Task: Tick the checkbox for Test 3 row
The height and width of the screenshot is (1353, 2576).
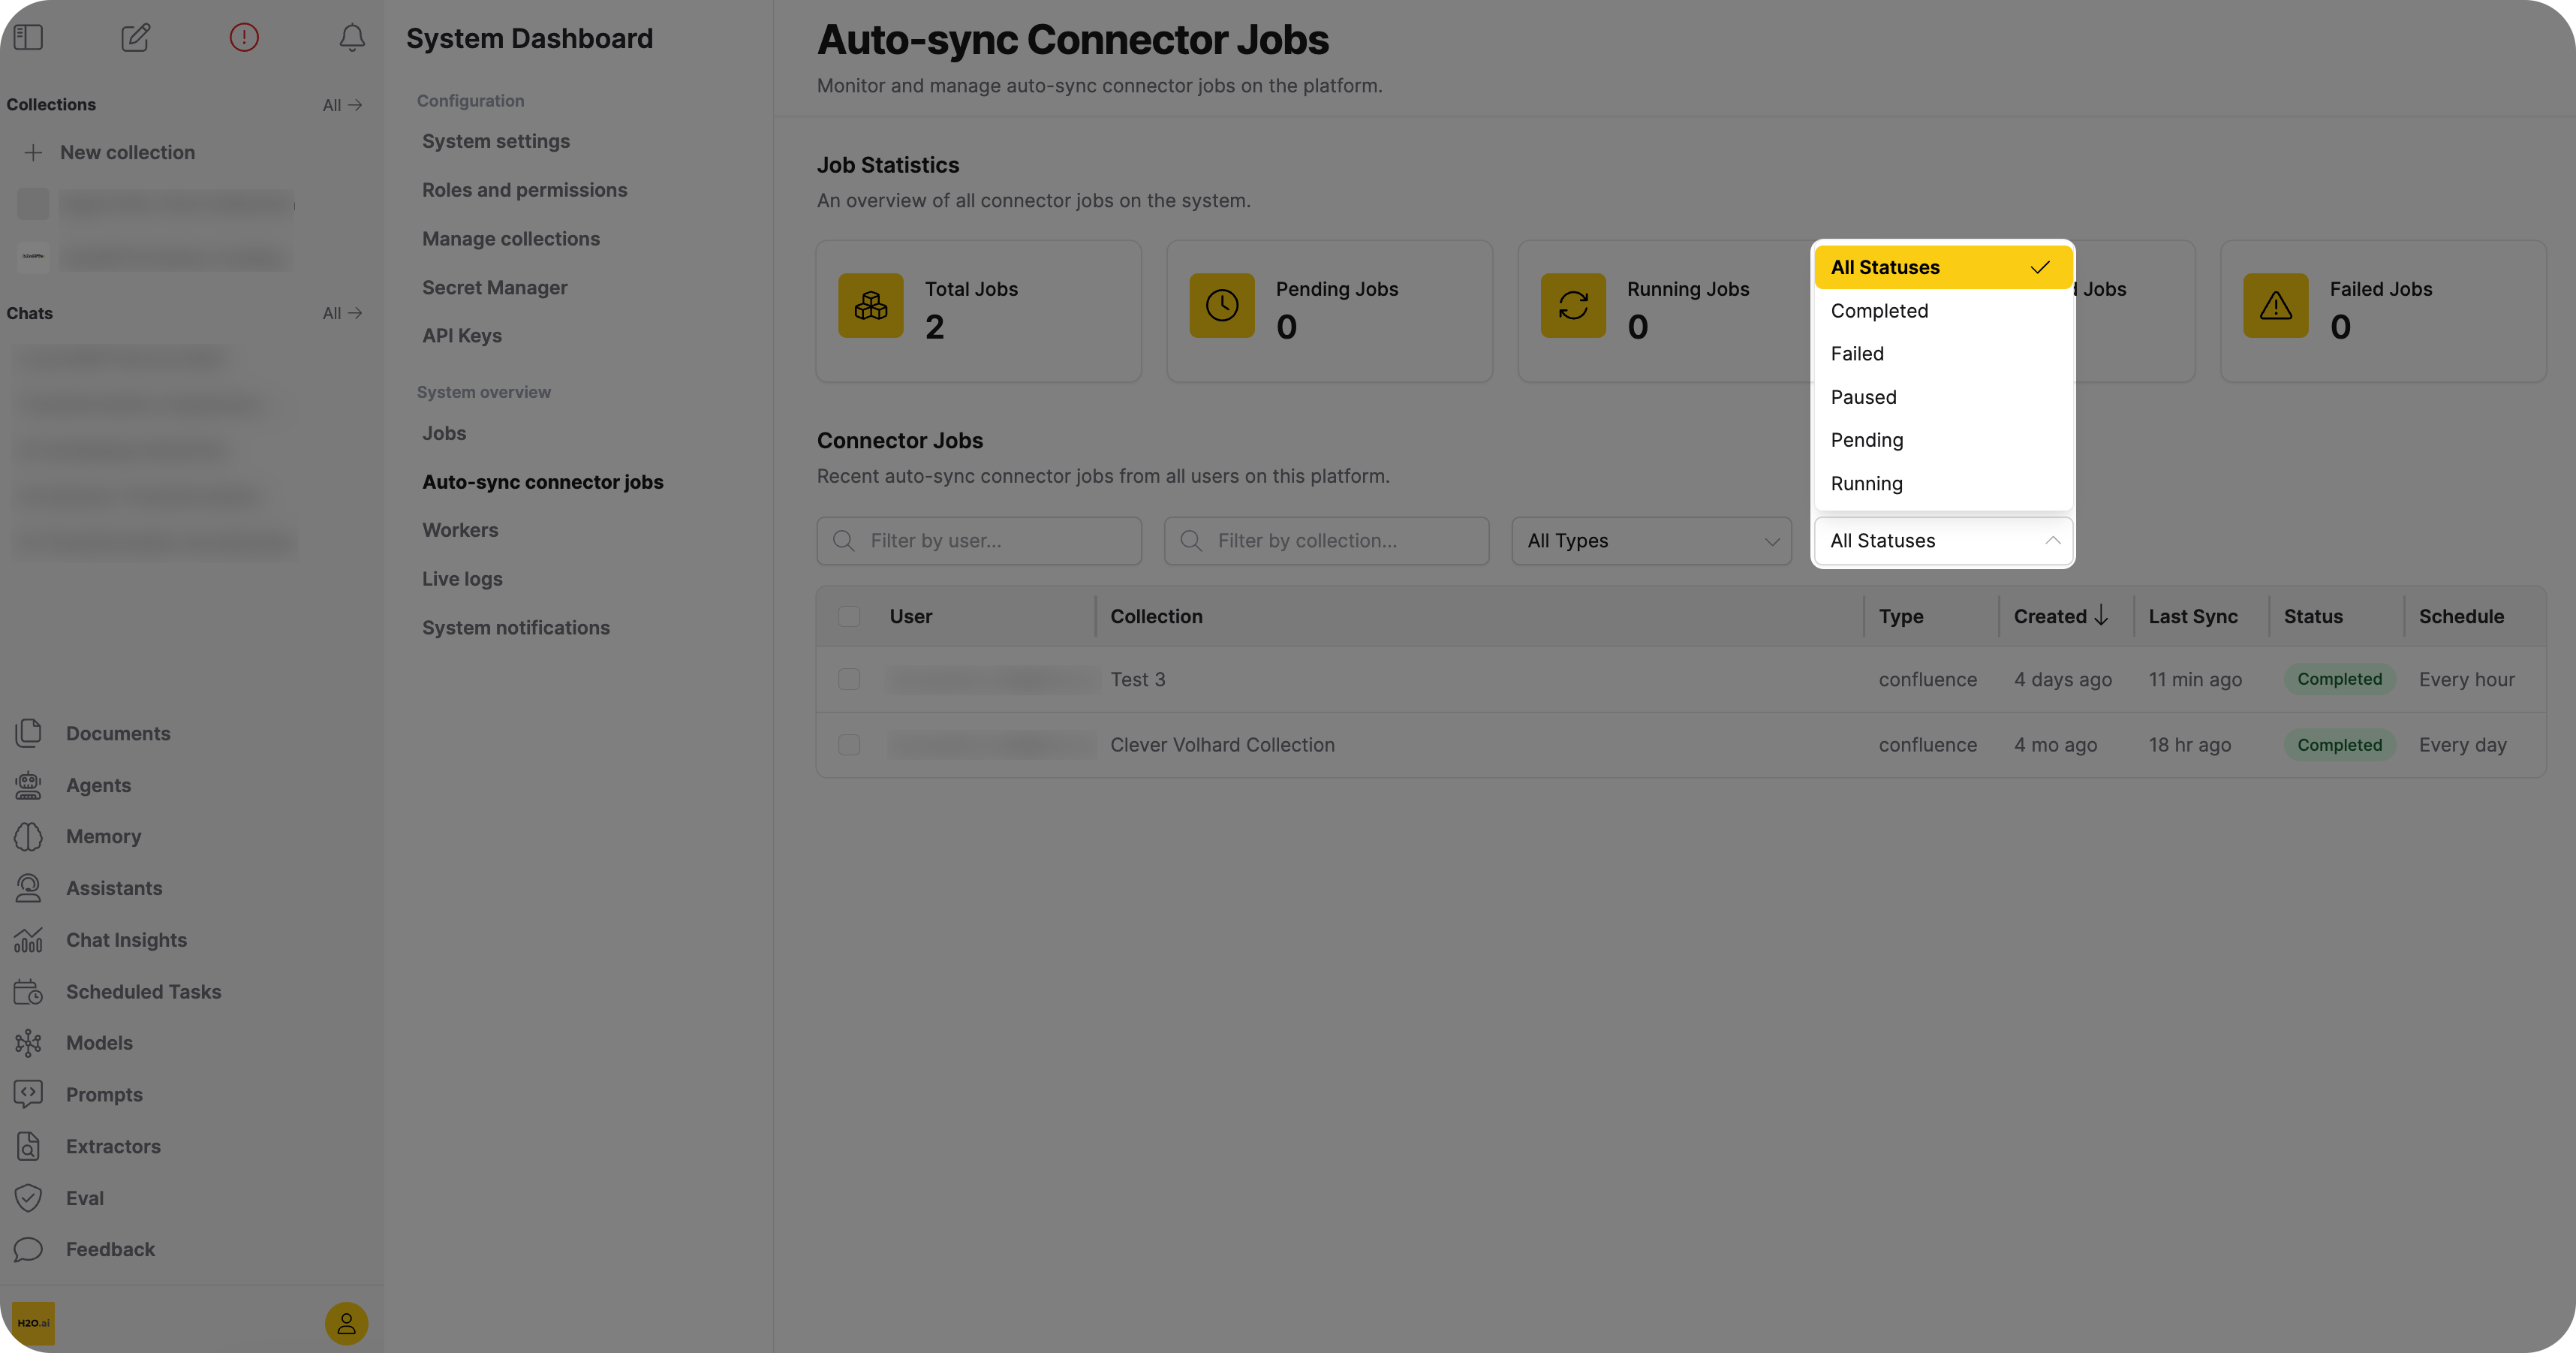Action: 849,679
